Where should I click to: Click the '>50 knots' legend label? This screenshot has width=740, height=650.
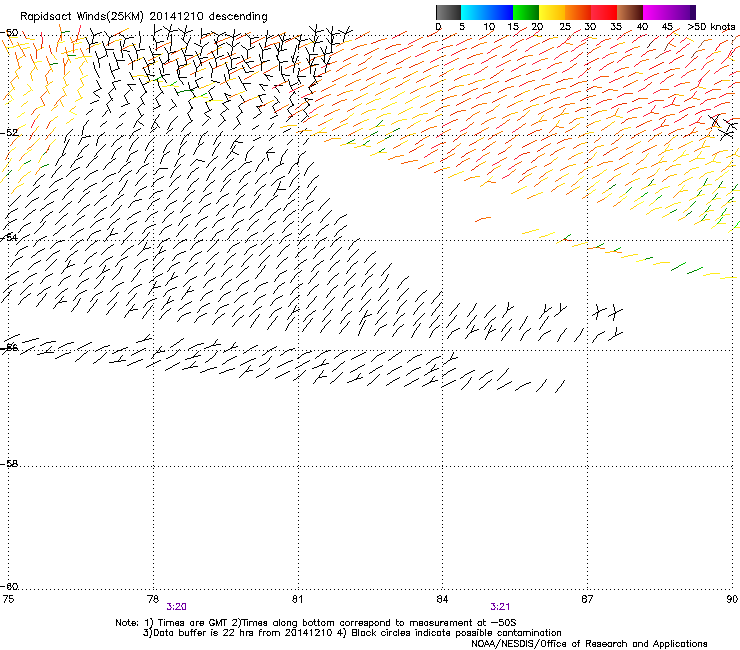tap(711, 27)
